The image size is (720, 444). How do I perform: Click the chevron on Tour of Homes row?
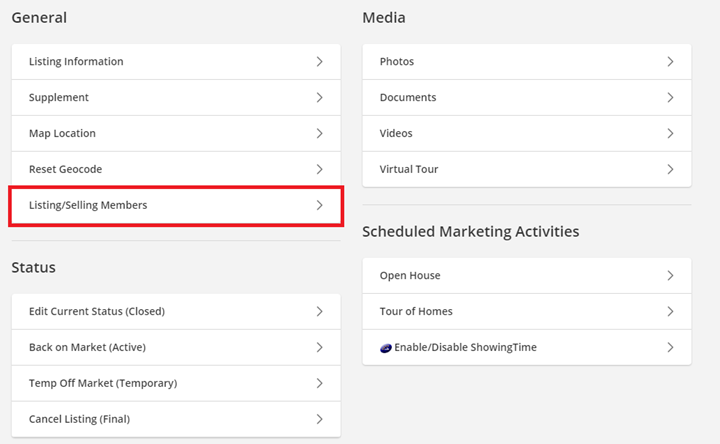pyautogui.click(x=670, y=311)
